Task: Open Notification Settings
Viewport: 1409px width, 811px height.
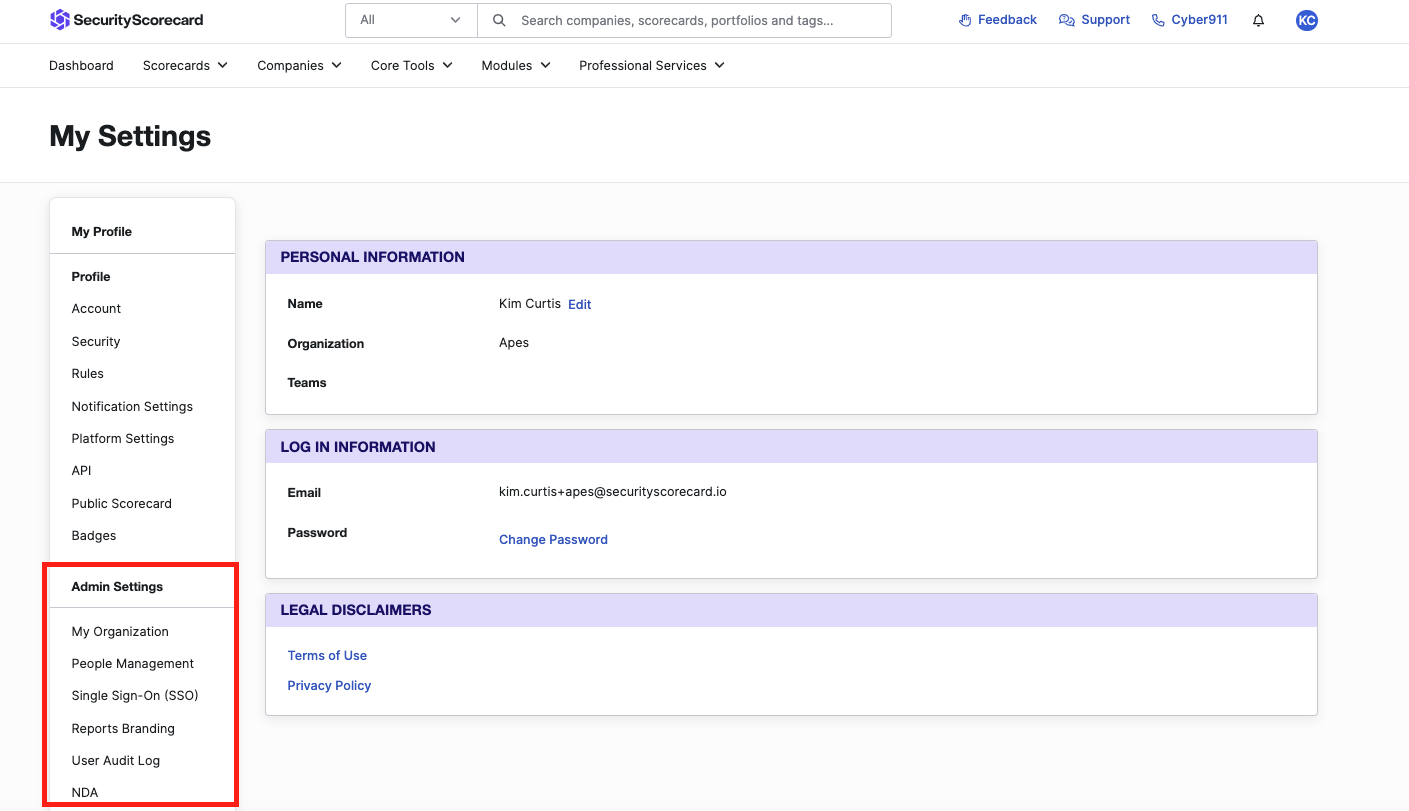Action: click(x=132, y=406)
